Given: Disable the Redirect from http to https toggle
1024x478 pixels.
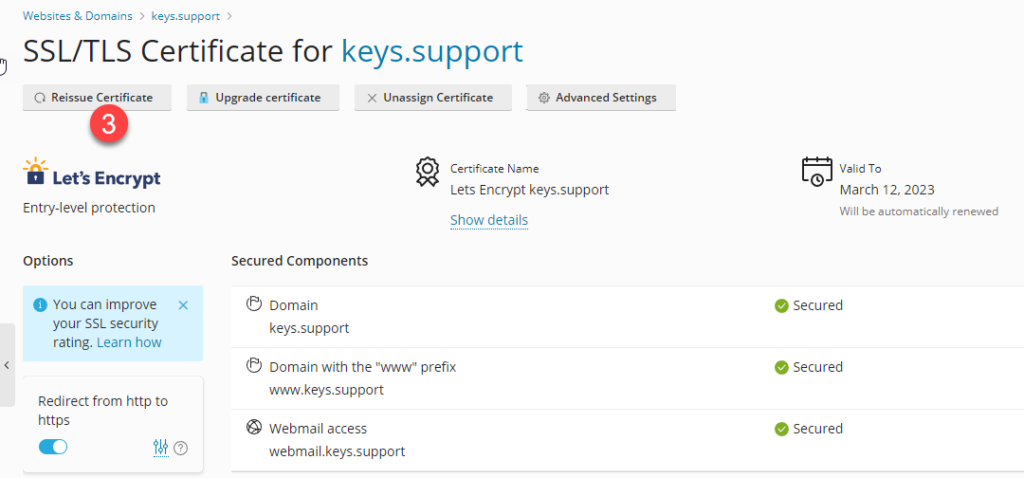Looking at the screenshot, I should (53, 447).
